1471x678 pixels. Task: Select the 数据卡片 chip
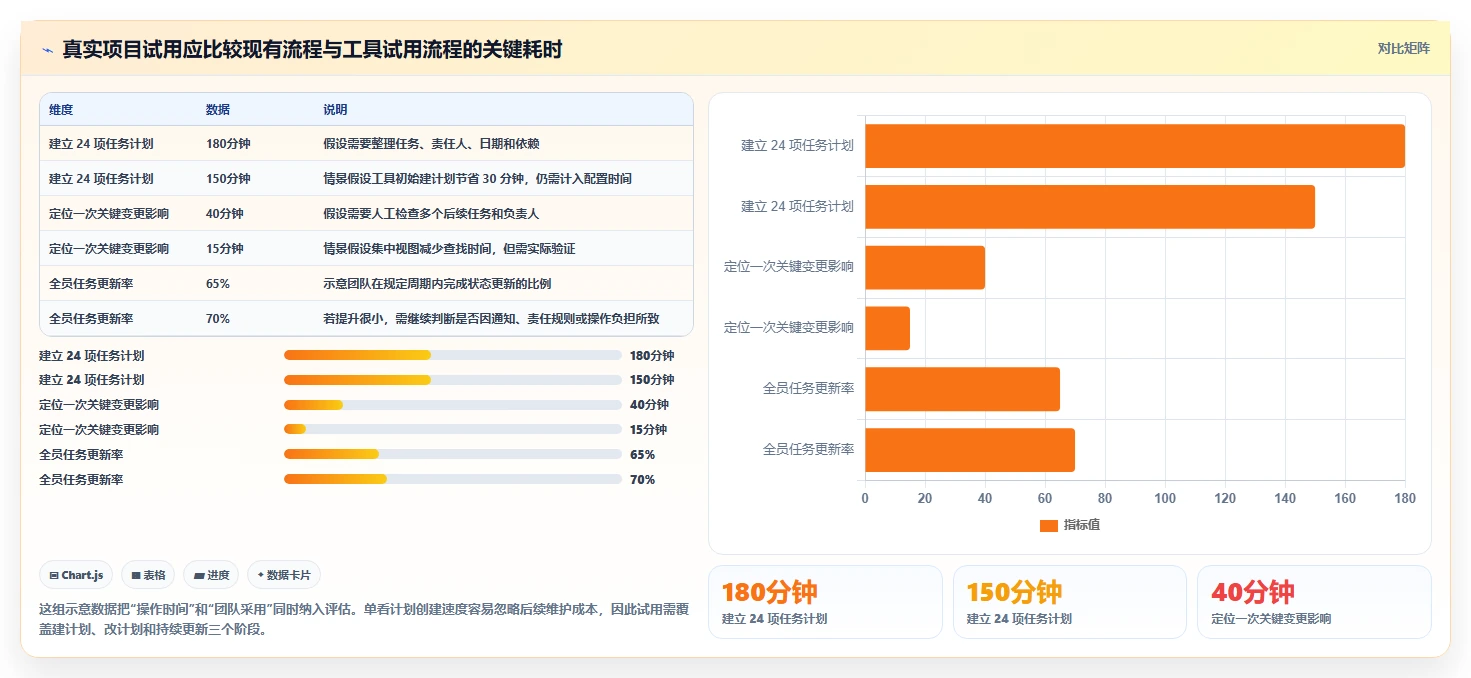[x=284, y=575]
